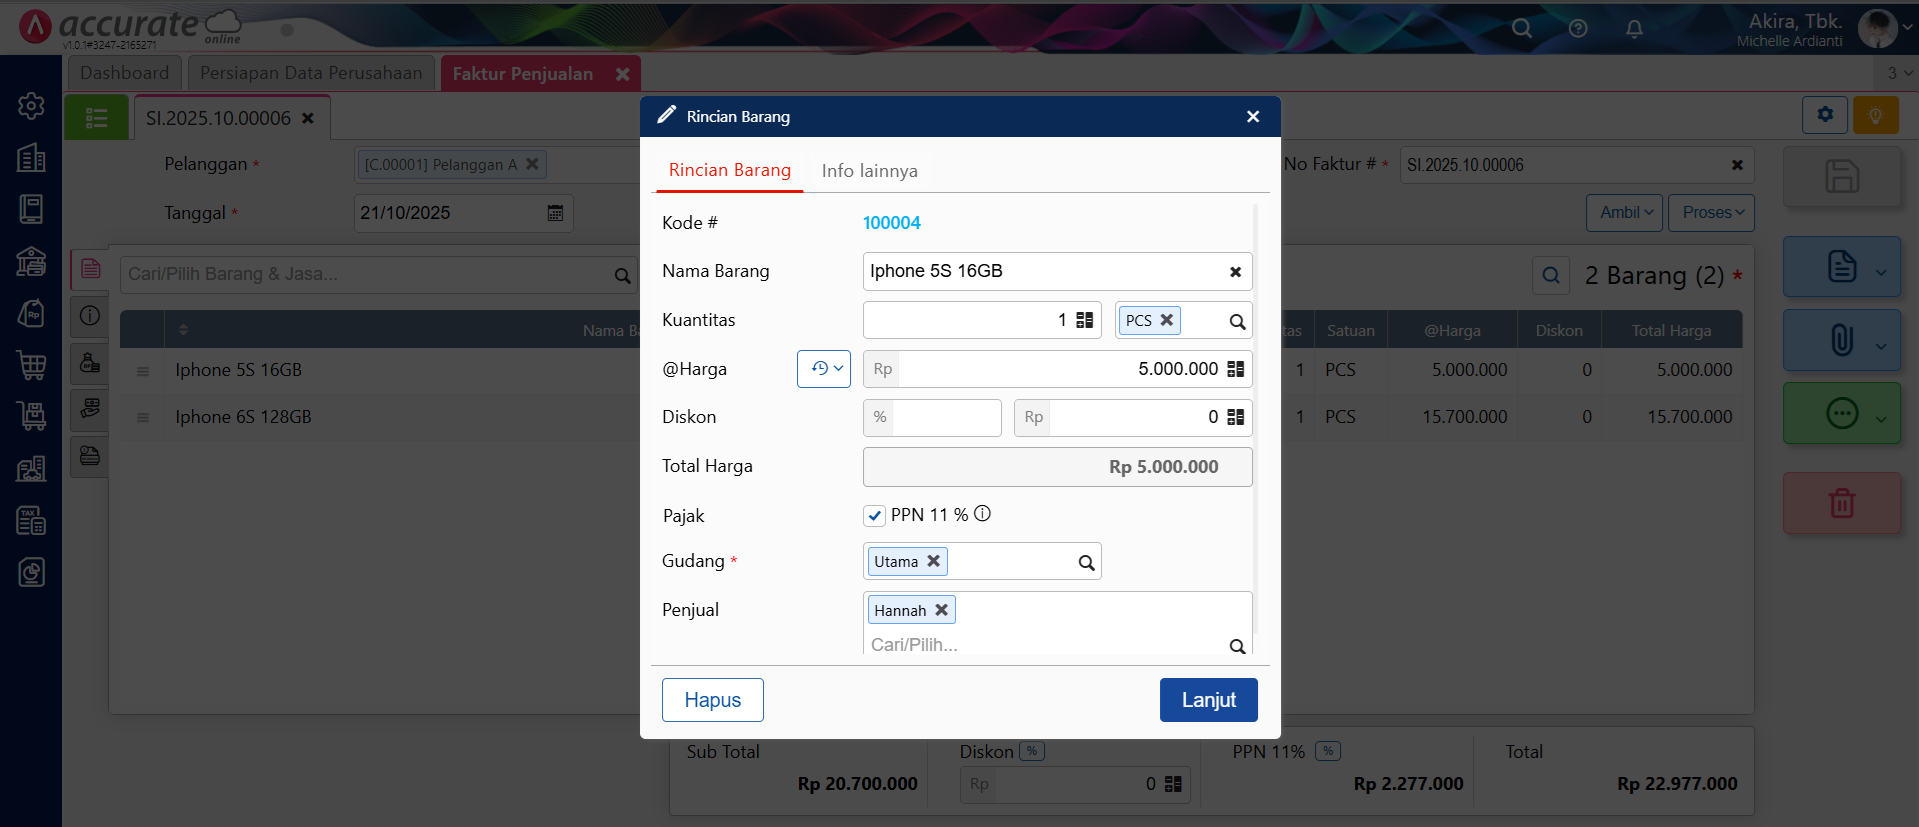Uncheck the PPN 11 % checkbox
This screenshot has width=1919, height=827.
point(875,516)
